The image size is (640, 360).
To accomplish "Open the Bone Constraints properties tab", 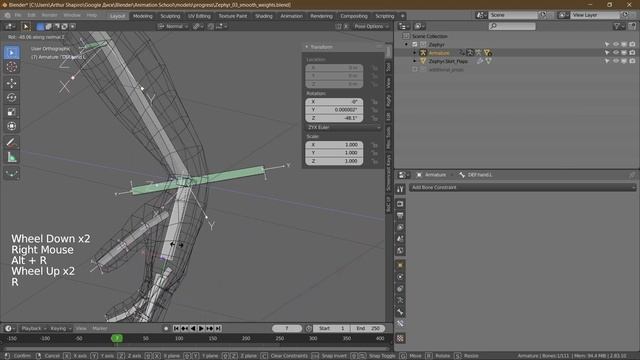I will click(x=400, y=324).
